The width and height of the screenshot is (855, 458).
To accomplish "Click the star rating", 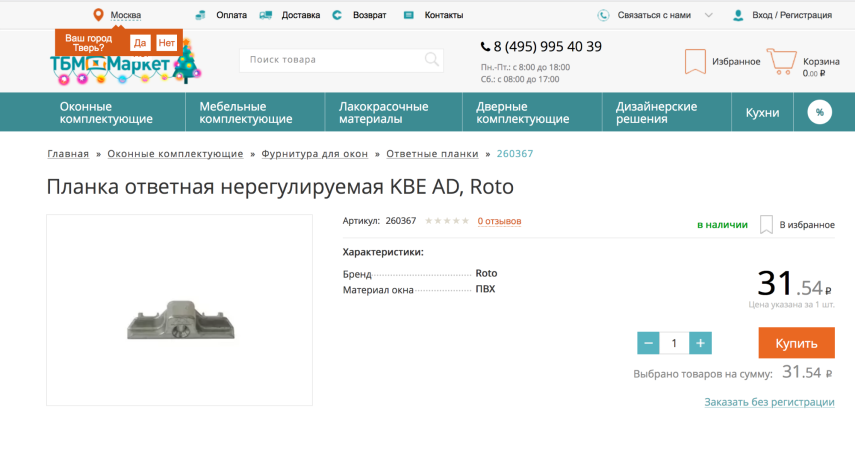I will tap(447, 221).
